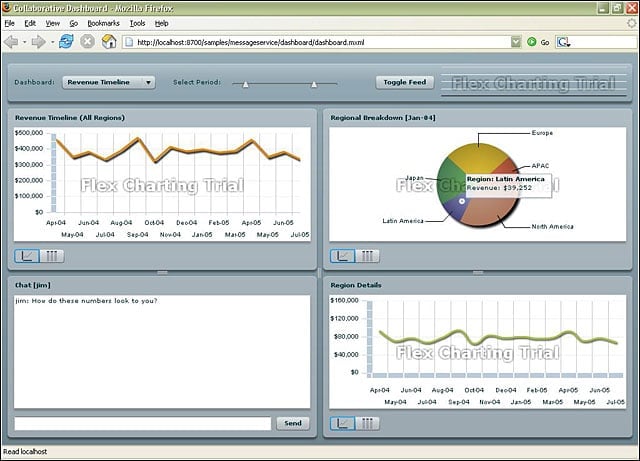This screenshot has width=640, height=461.
Task: Go to the Home page icon
Action: (x=109, y=42)
